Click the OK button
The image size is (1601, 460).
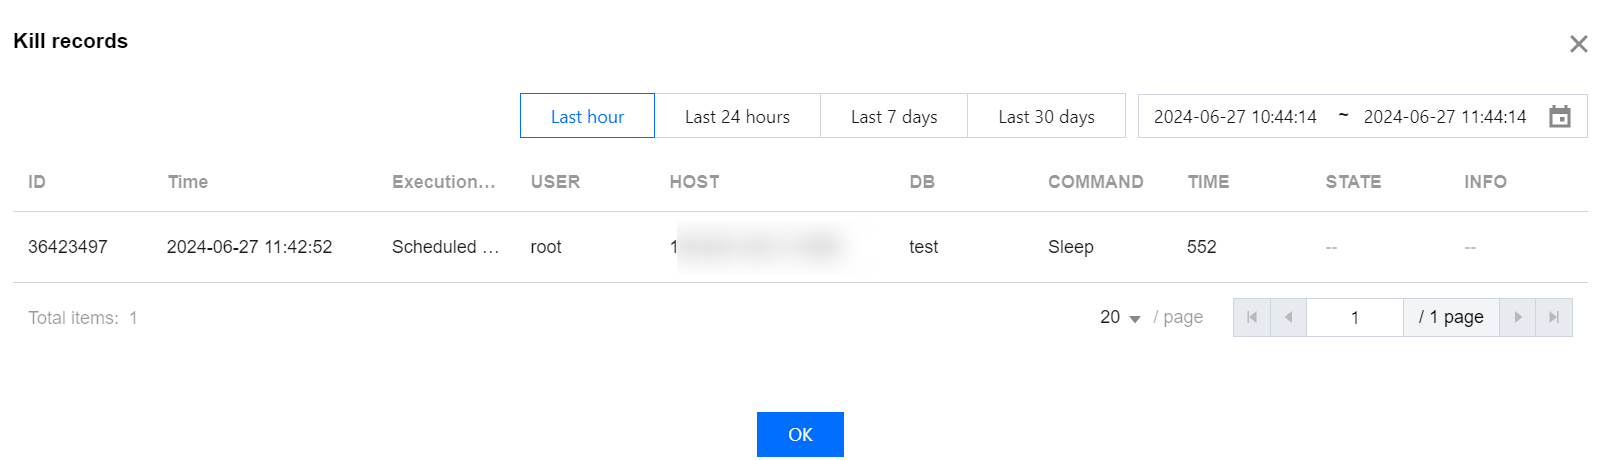tap(800, 434)
